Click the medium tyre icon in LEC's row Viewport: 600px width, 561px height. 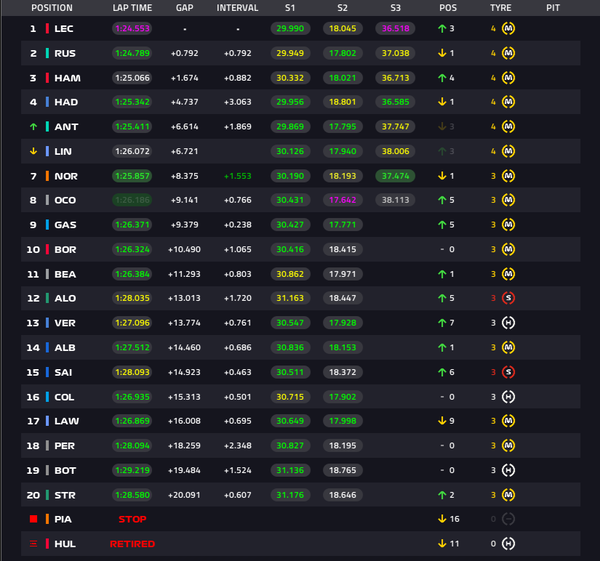[x=508, y=28]
